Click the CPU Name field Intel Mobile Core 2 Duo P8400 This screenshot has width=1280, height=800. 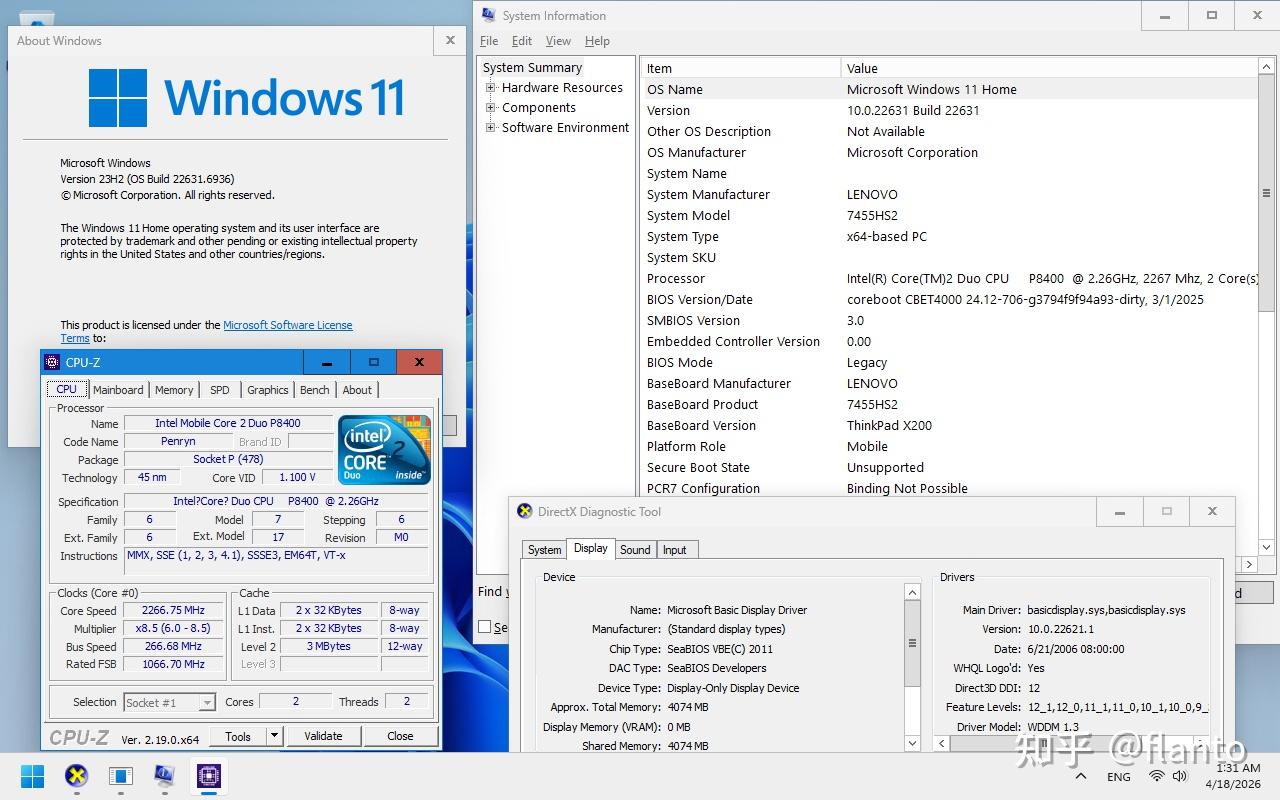pos(228,423)
